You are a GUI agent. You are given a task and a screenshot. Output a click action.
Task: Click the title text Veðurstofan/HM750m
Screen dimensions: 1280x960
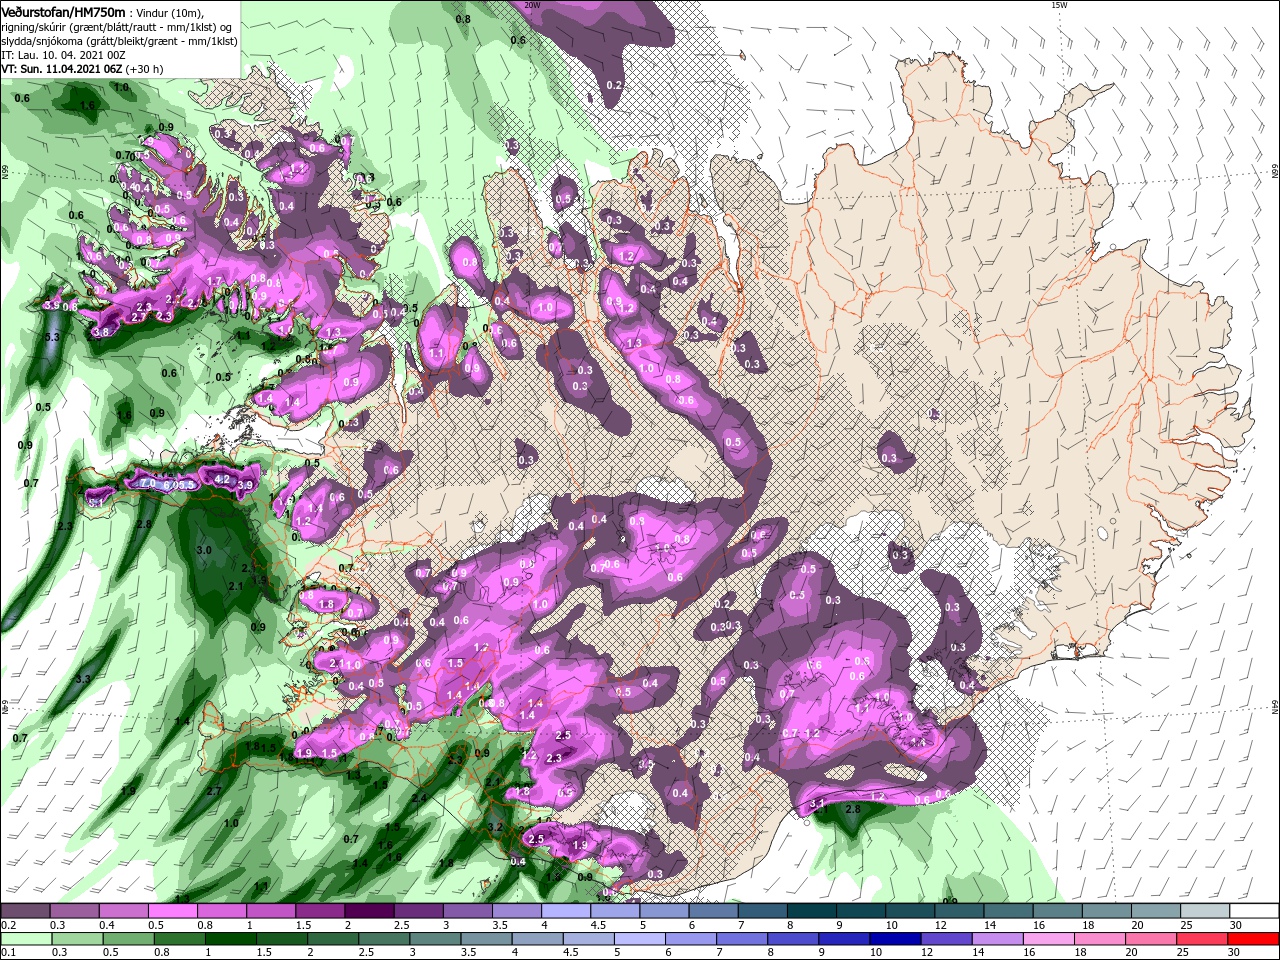pos(63,12)
